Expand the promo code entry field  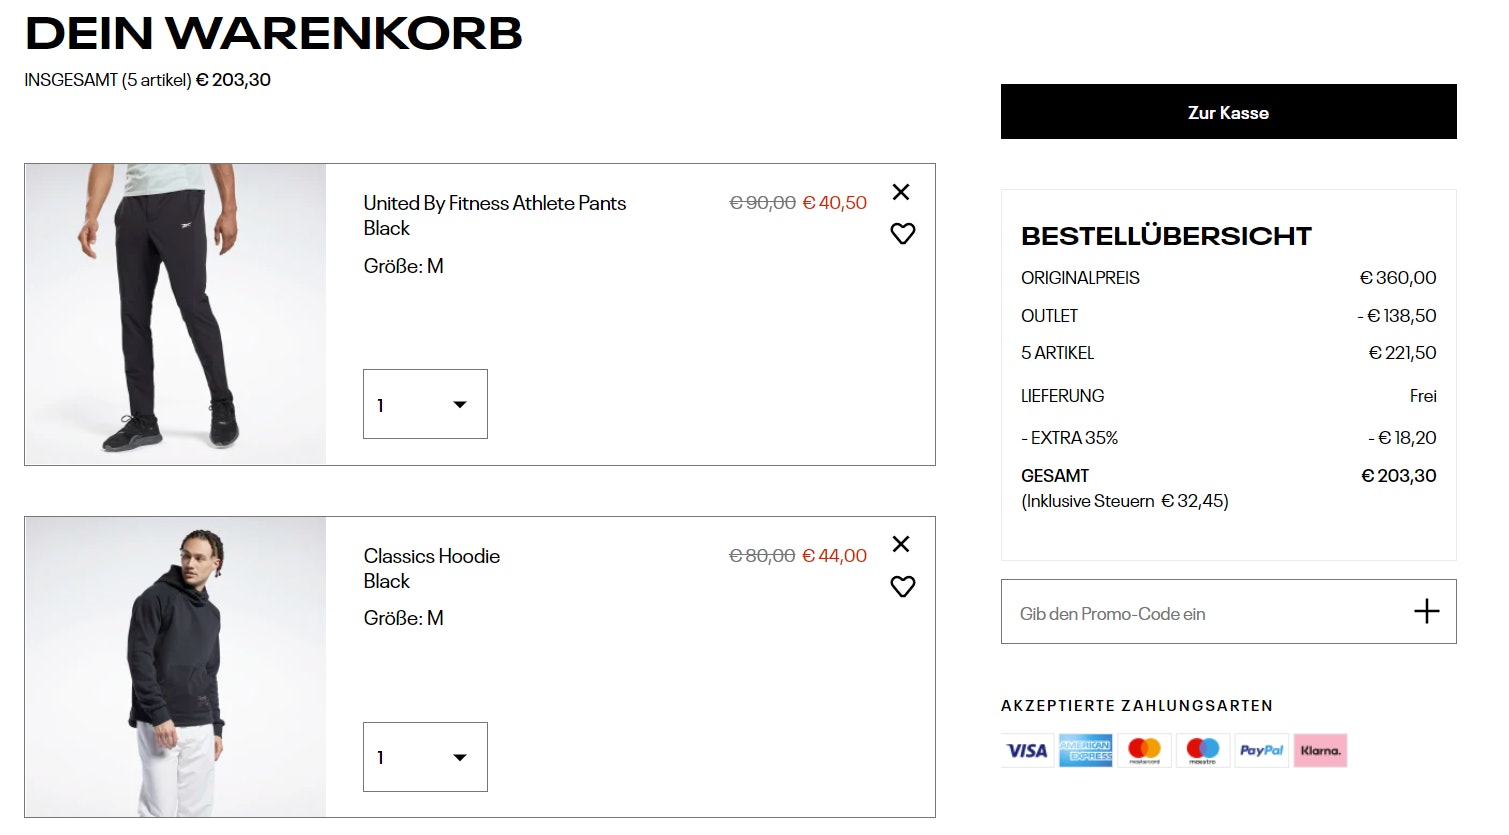1427,611
